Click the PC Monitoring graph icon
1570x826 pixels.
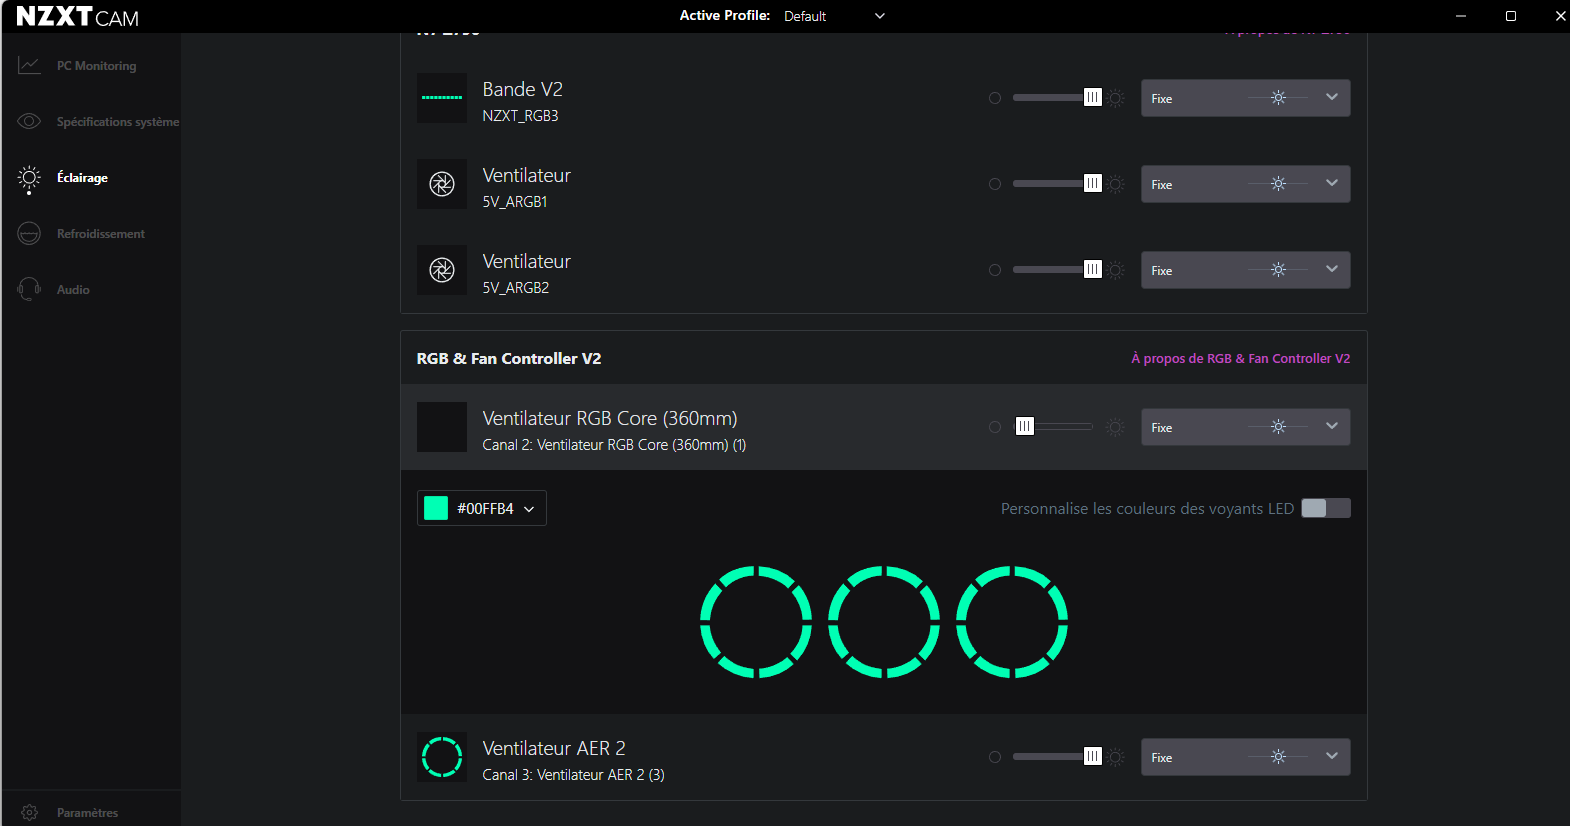point(29,66)
